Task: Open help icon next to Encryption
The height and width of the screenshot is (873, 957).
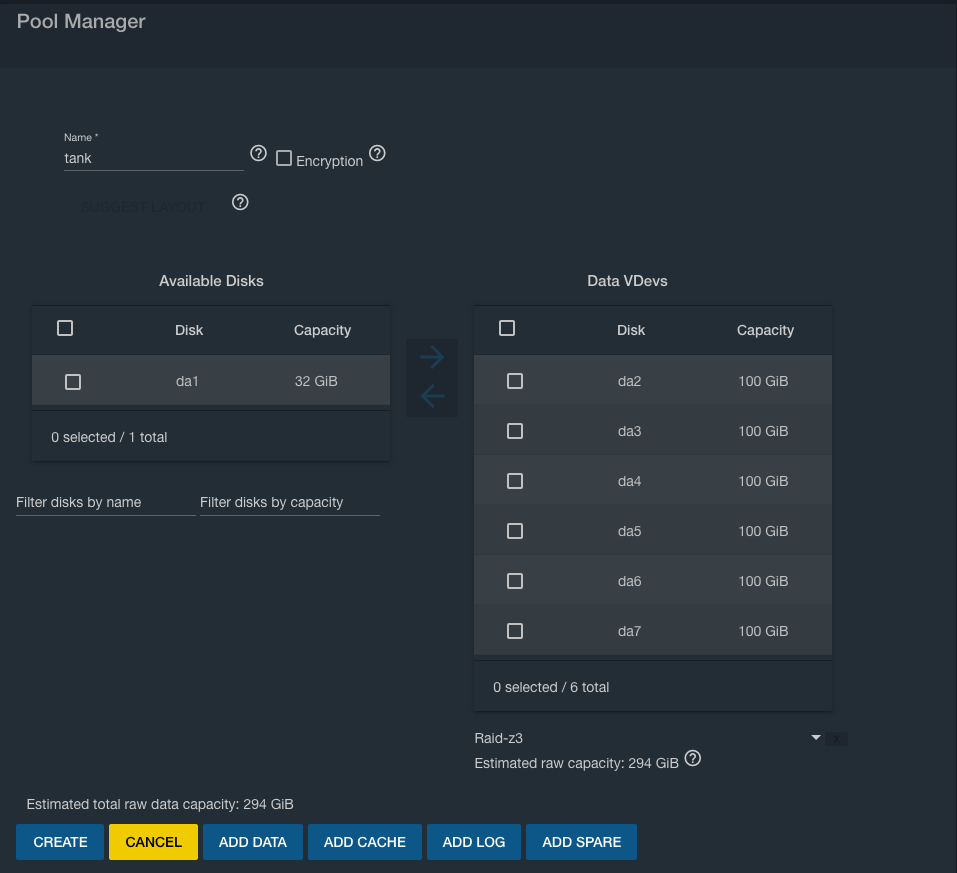Action: tap(377, 153)
